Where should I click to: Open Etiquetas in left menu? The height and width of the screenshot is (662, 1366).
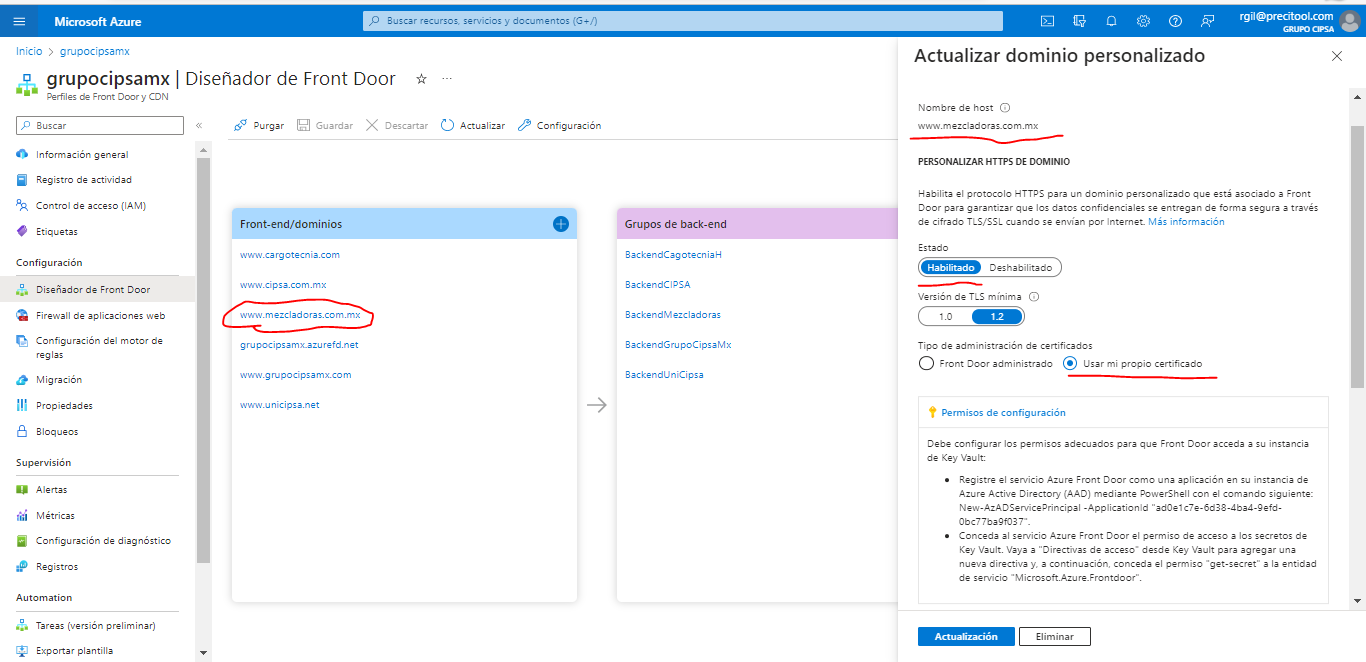tap(57, 232)
